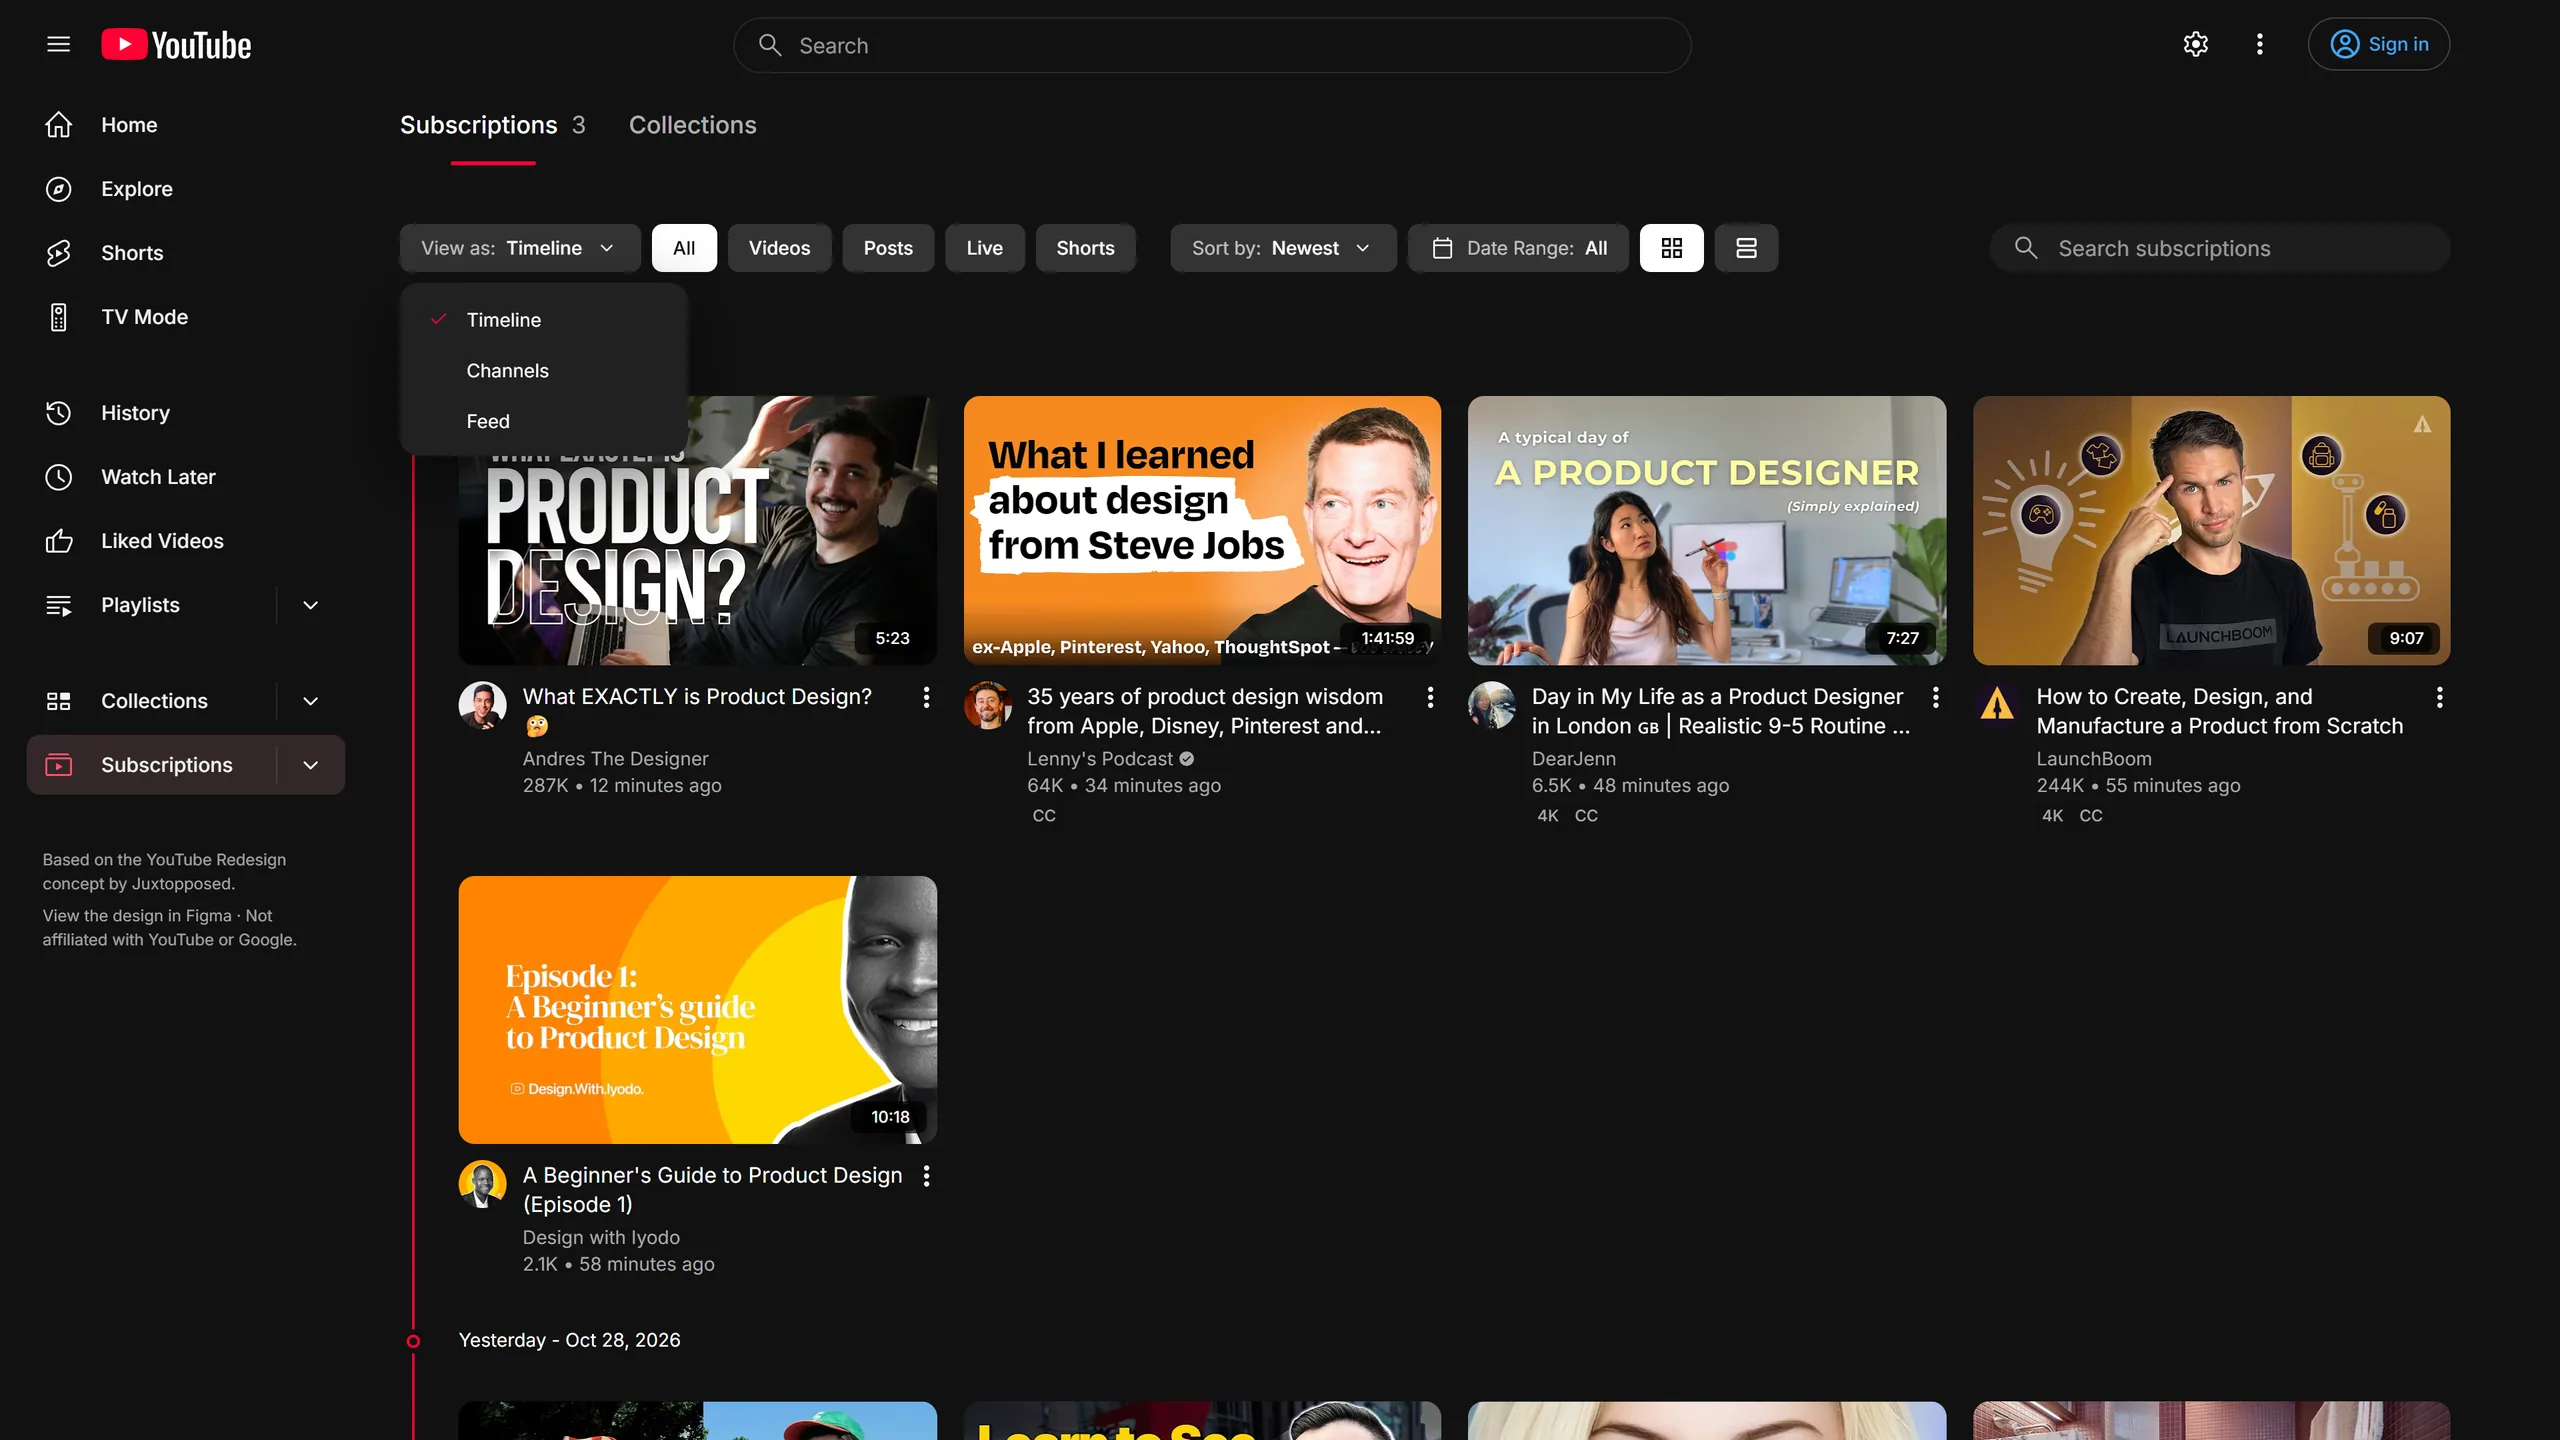2560x1440 pixels.
Task: Click the Sign in button
Action: pyautogui.click(x=2378, y=44)
